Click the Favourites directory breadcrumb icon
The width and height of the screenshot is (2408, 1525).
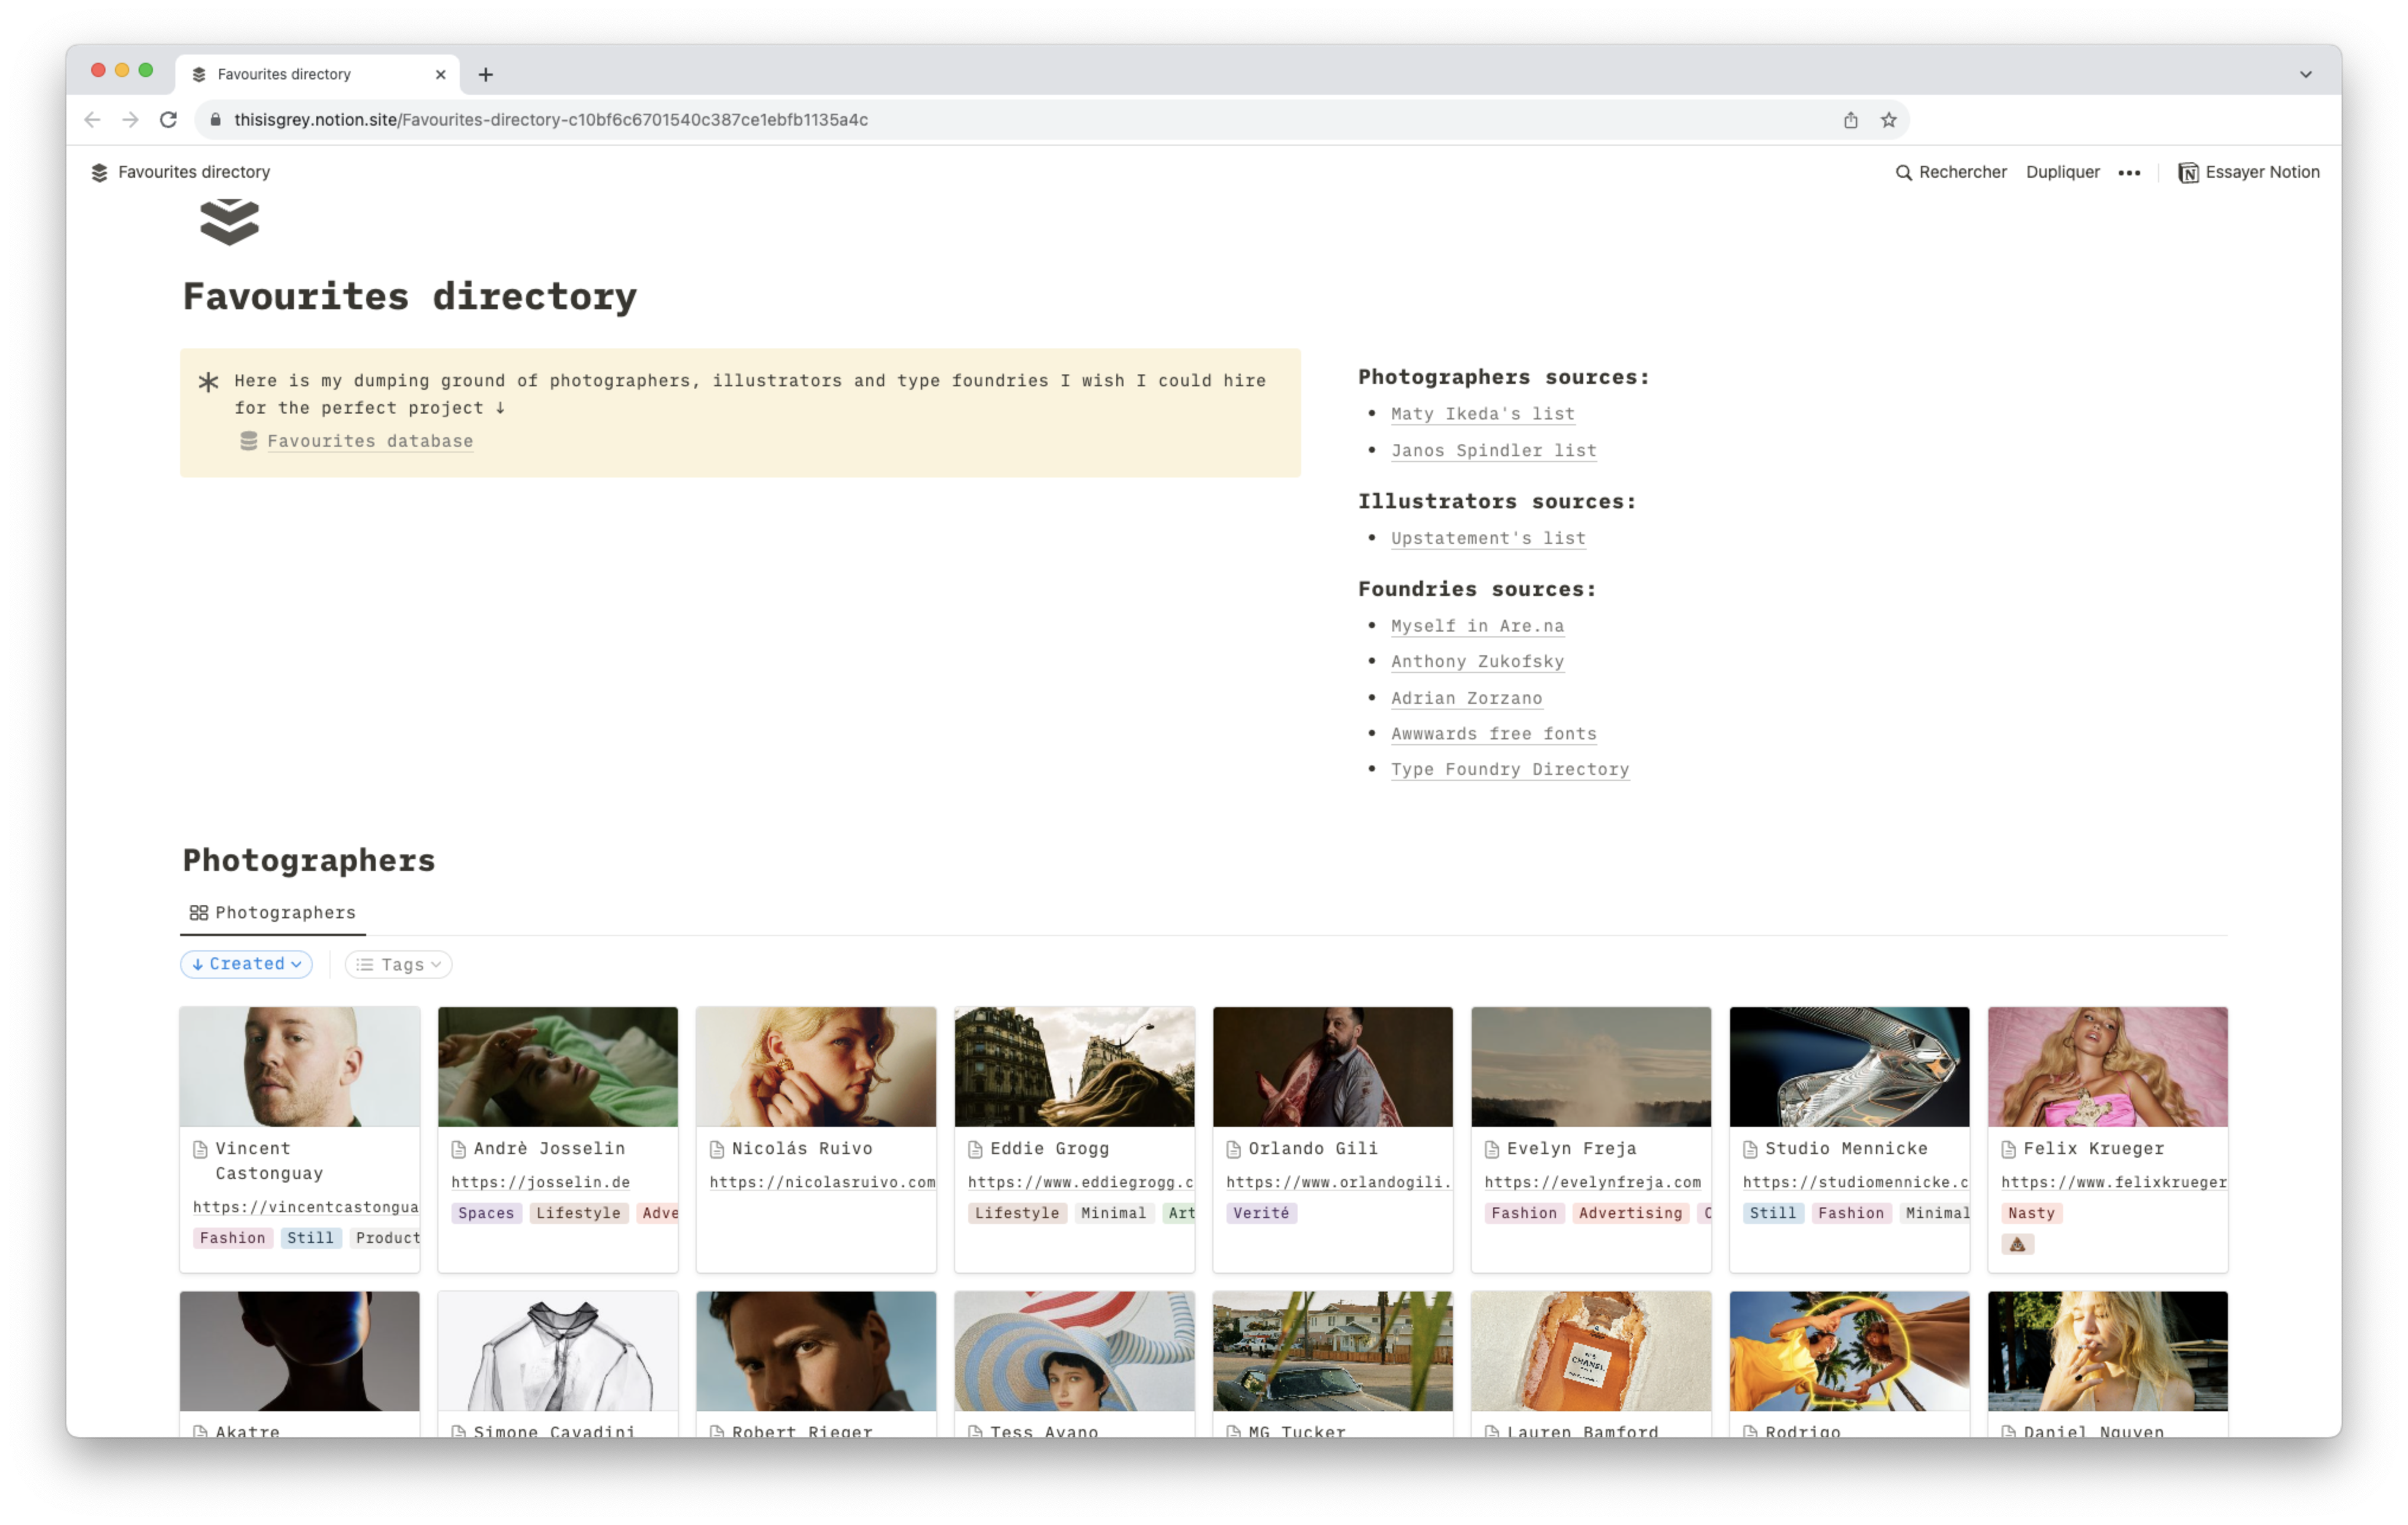click(x=99, y=172)
